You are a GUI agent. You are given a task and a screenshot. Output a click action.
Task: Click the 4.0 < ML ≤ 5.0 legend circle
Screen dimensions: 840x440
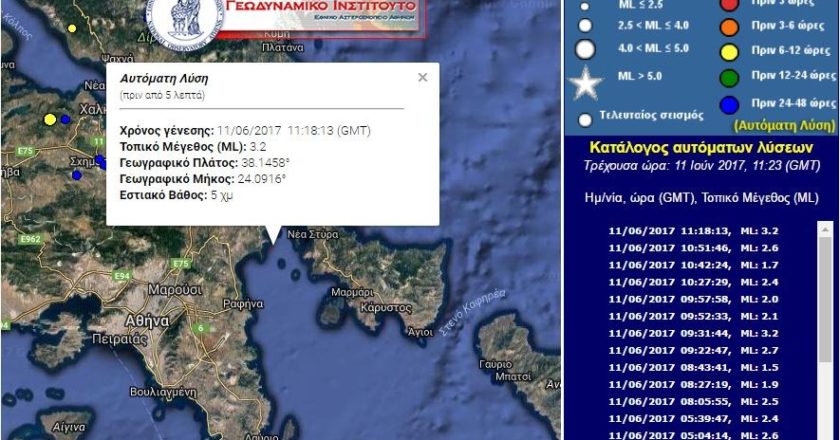pyautogui.click(x=585, y=49)
